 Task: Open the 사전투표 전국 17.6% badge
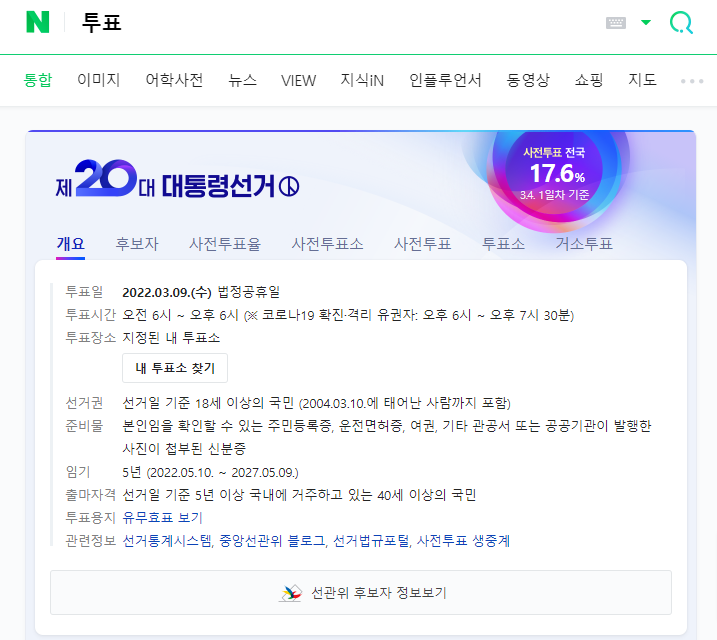click(x=554, y=174)
